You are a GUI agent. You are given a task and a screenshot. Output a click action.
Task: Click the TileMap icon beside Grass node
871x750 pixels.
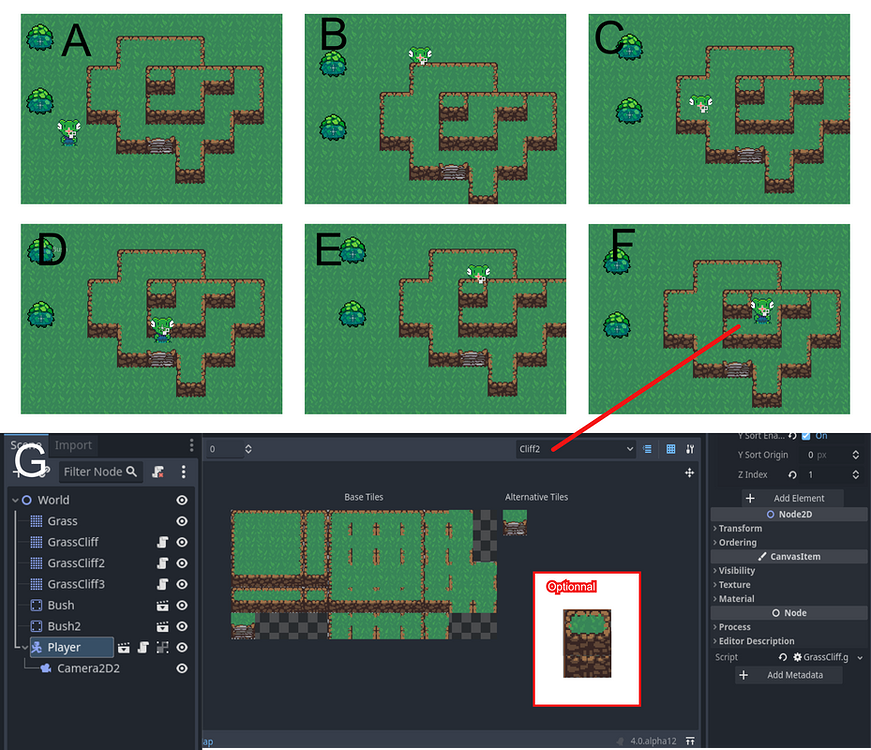point(36,521)
